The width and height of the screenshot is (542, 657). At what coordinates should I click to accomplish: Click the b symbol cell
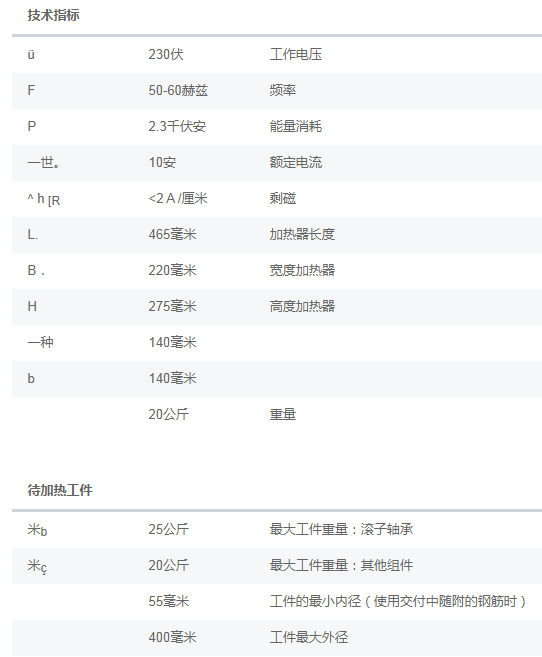(31, 379)
